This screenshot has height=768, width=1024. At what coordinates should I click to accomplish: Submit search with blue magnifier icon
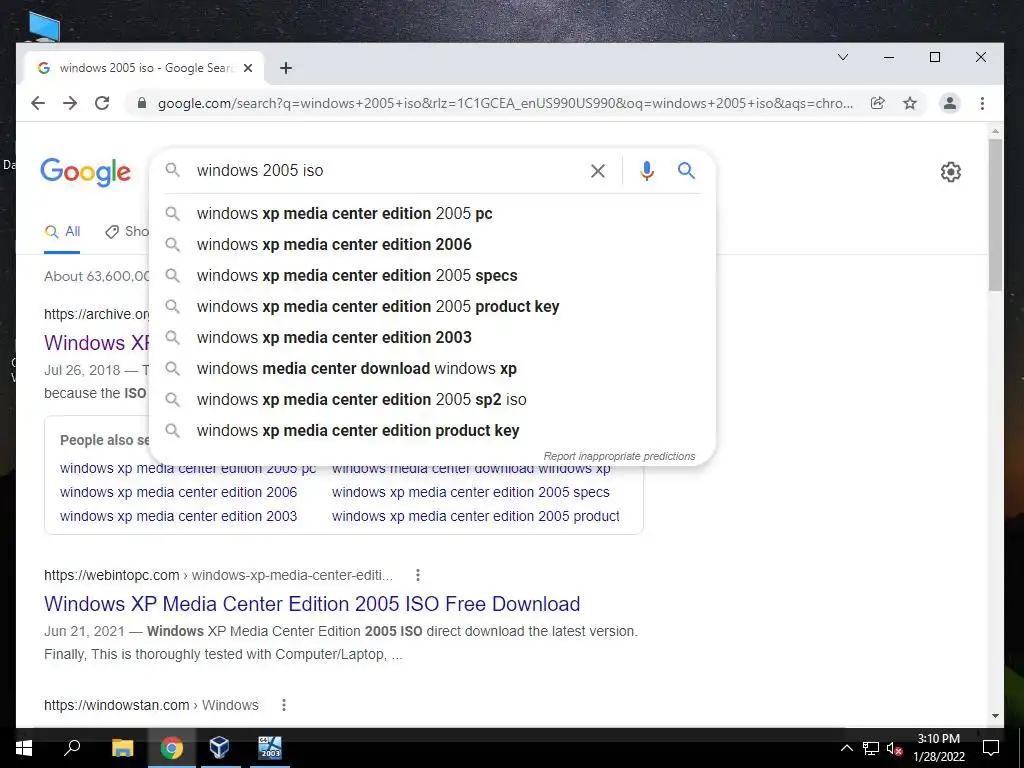tap(686, 170)
